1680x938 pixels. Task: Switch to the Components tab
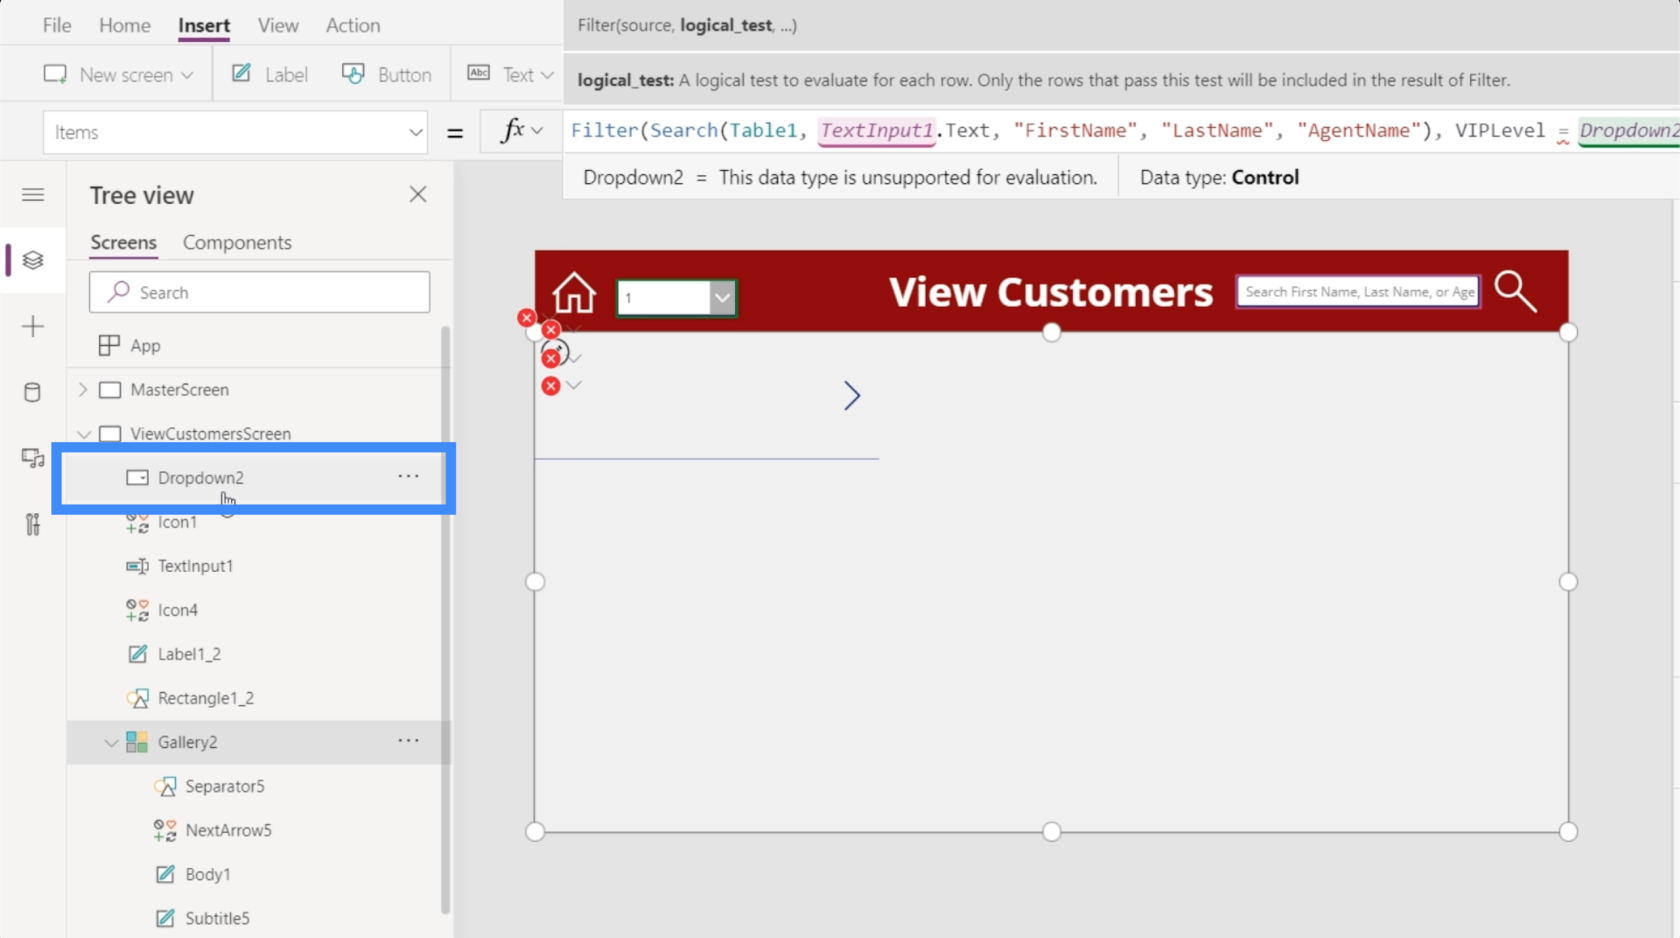pos(237,243)
